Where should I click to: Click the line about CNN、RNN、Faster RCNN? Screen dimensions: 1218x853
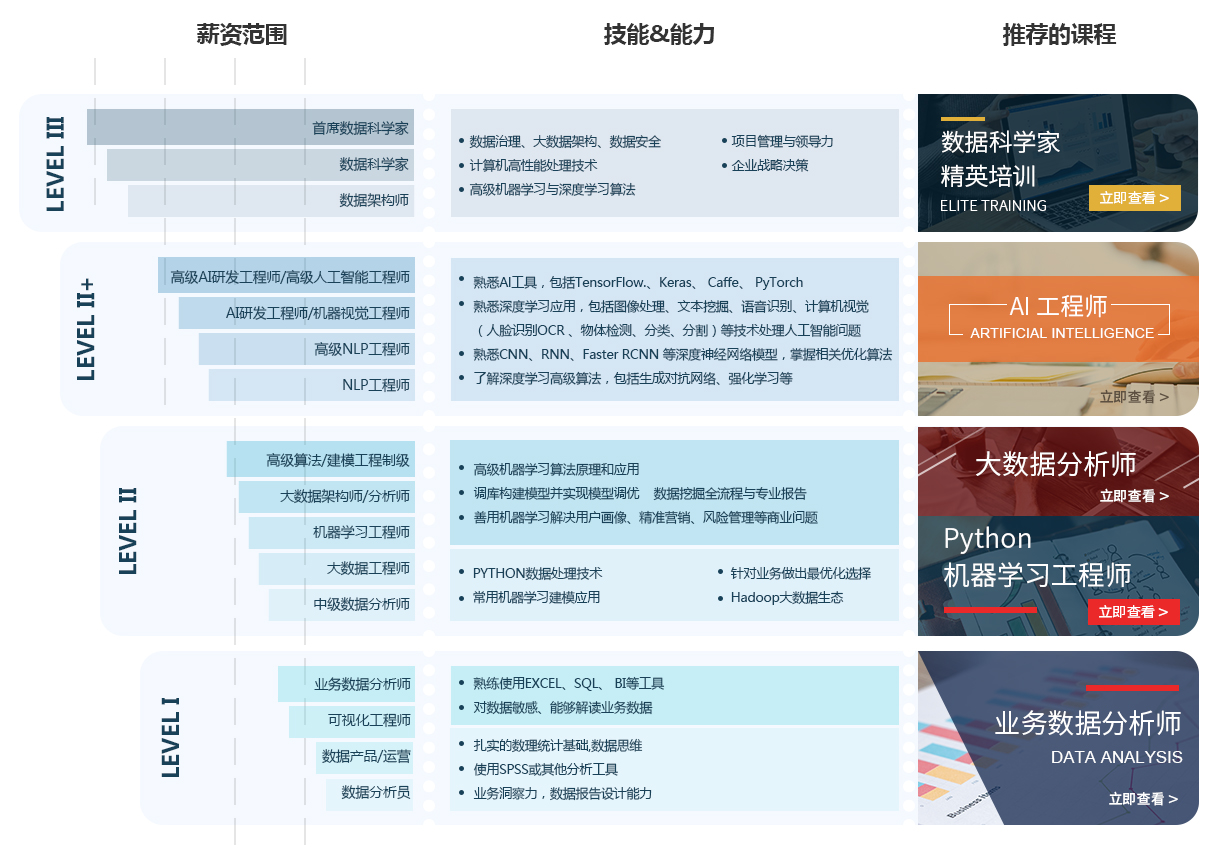(682, 355)
